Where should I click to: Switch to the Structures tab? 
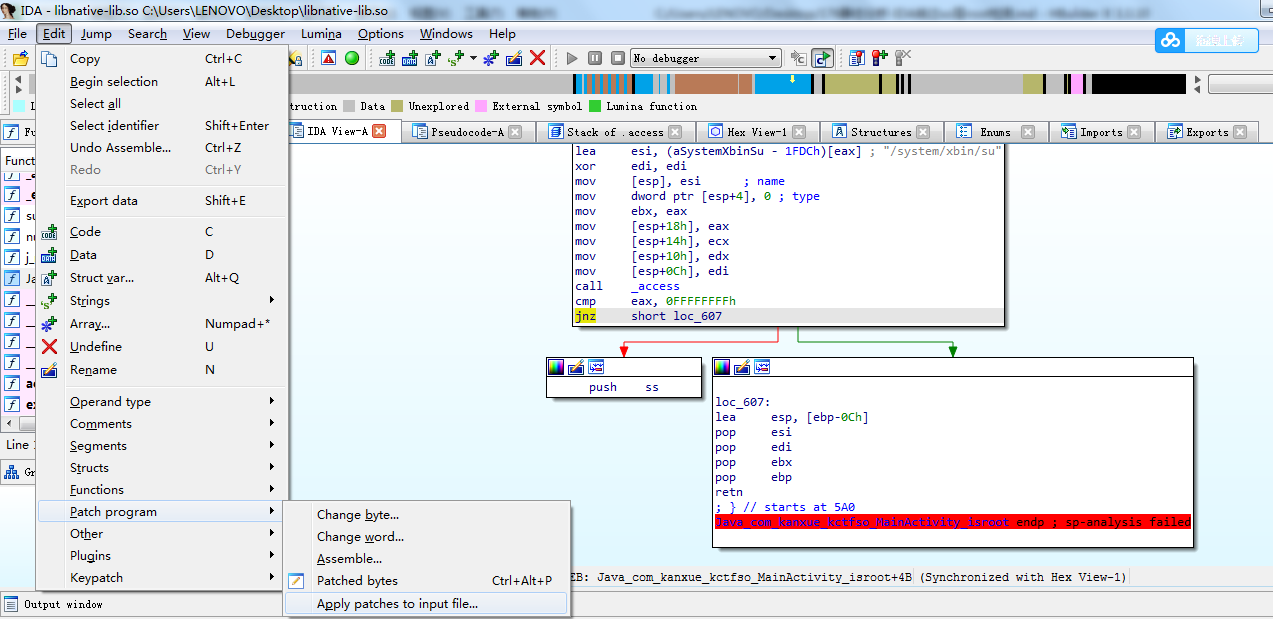pyautogui.click(x=881, y=131)
